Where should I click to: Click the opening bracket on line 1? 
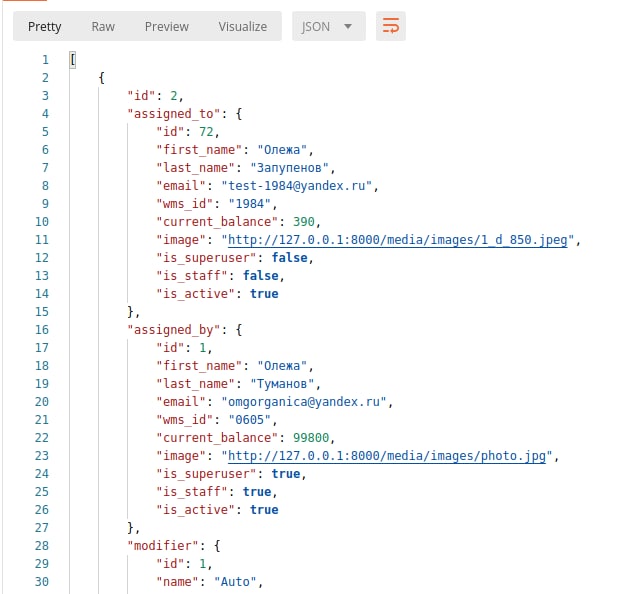pos(73,60)
